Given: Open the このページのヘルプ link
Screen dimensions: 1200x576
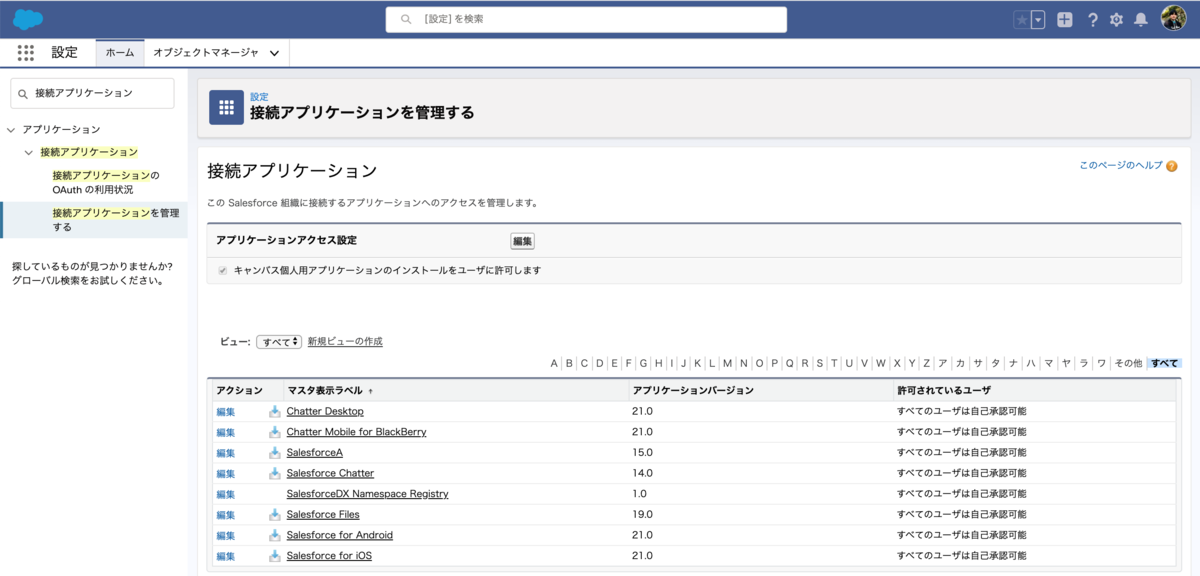Looking at the screenshot, I should point(1121,165).
